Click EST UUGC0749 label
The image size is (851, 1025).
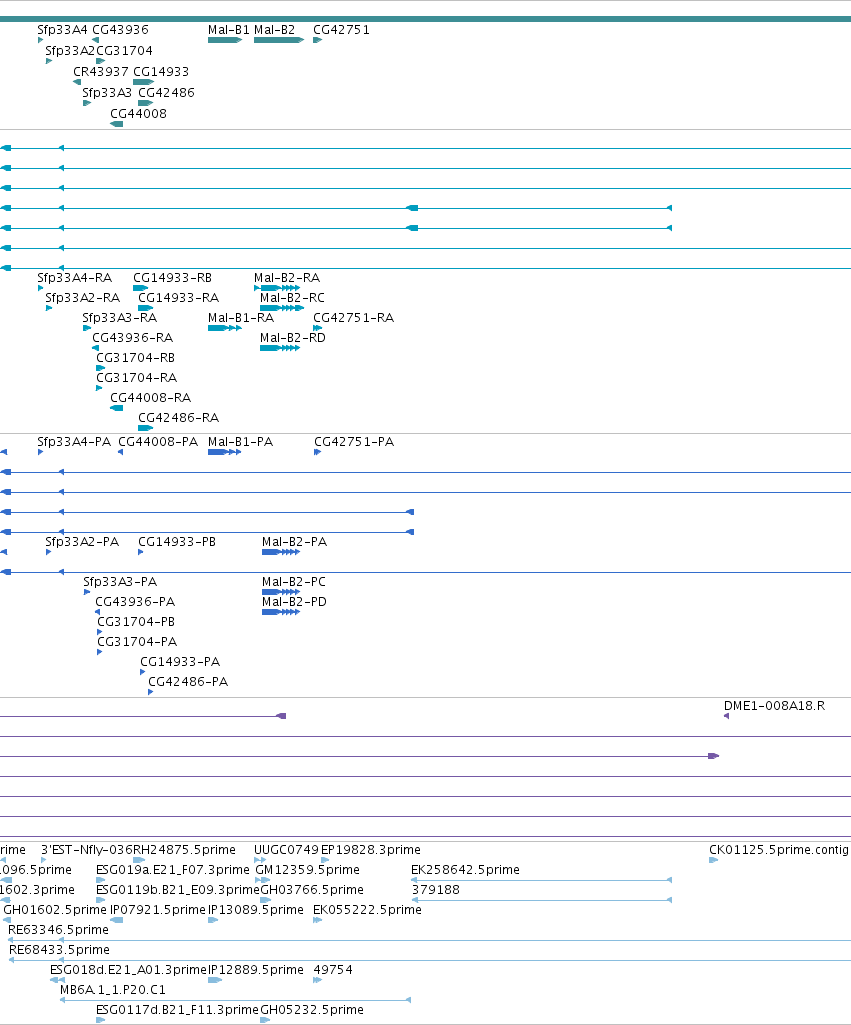click(286, 850)
